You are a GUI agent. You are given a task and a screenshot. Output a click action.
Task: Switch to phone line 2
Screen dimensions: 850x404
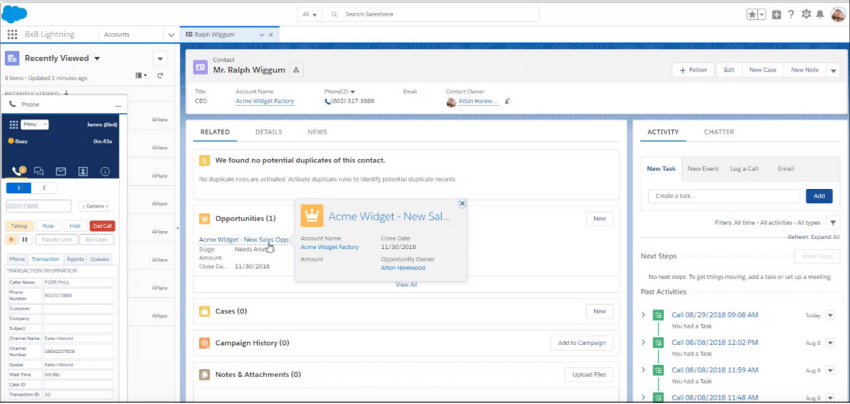(x=44, y=188)
